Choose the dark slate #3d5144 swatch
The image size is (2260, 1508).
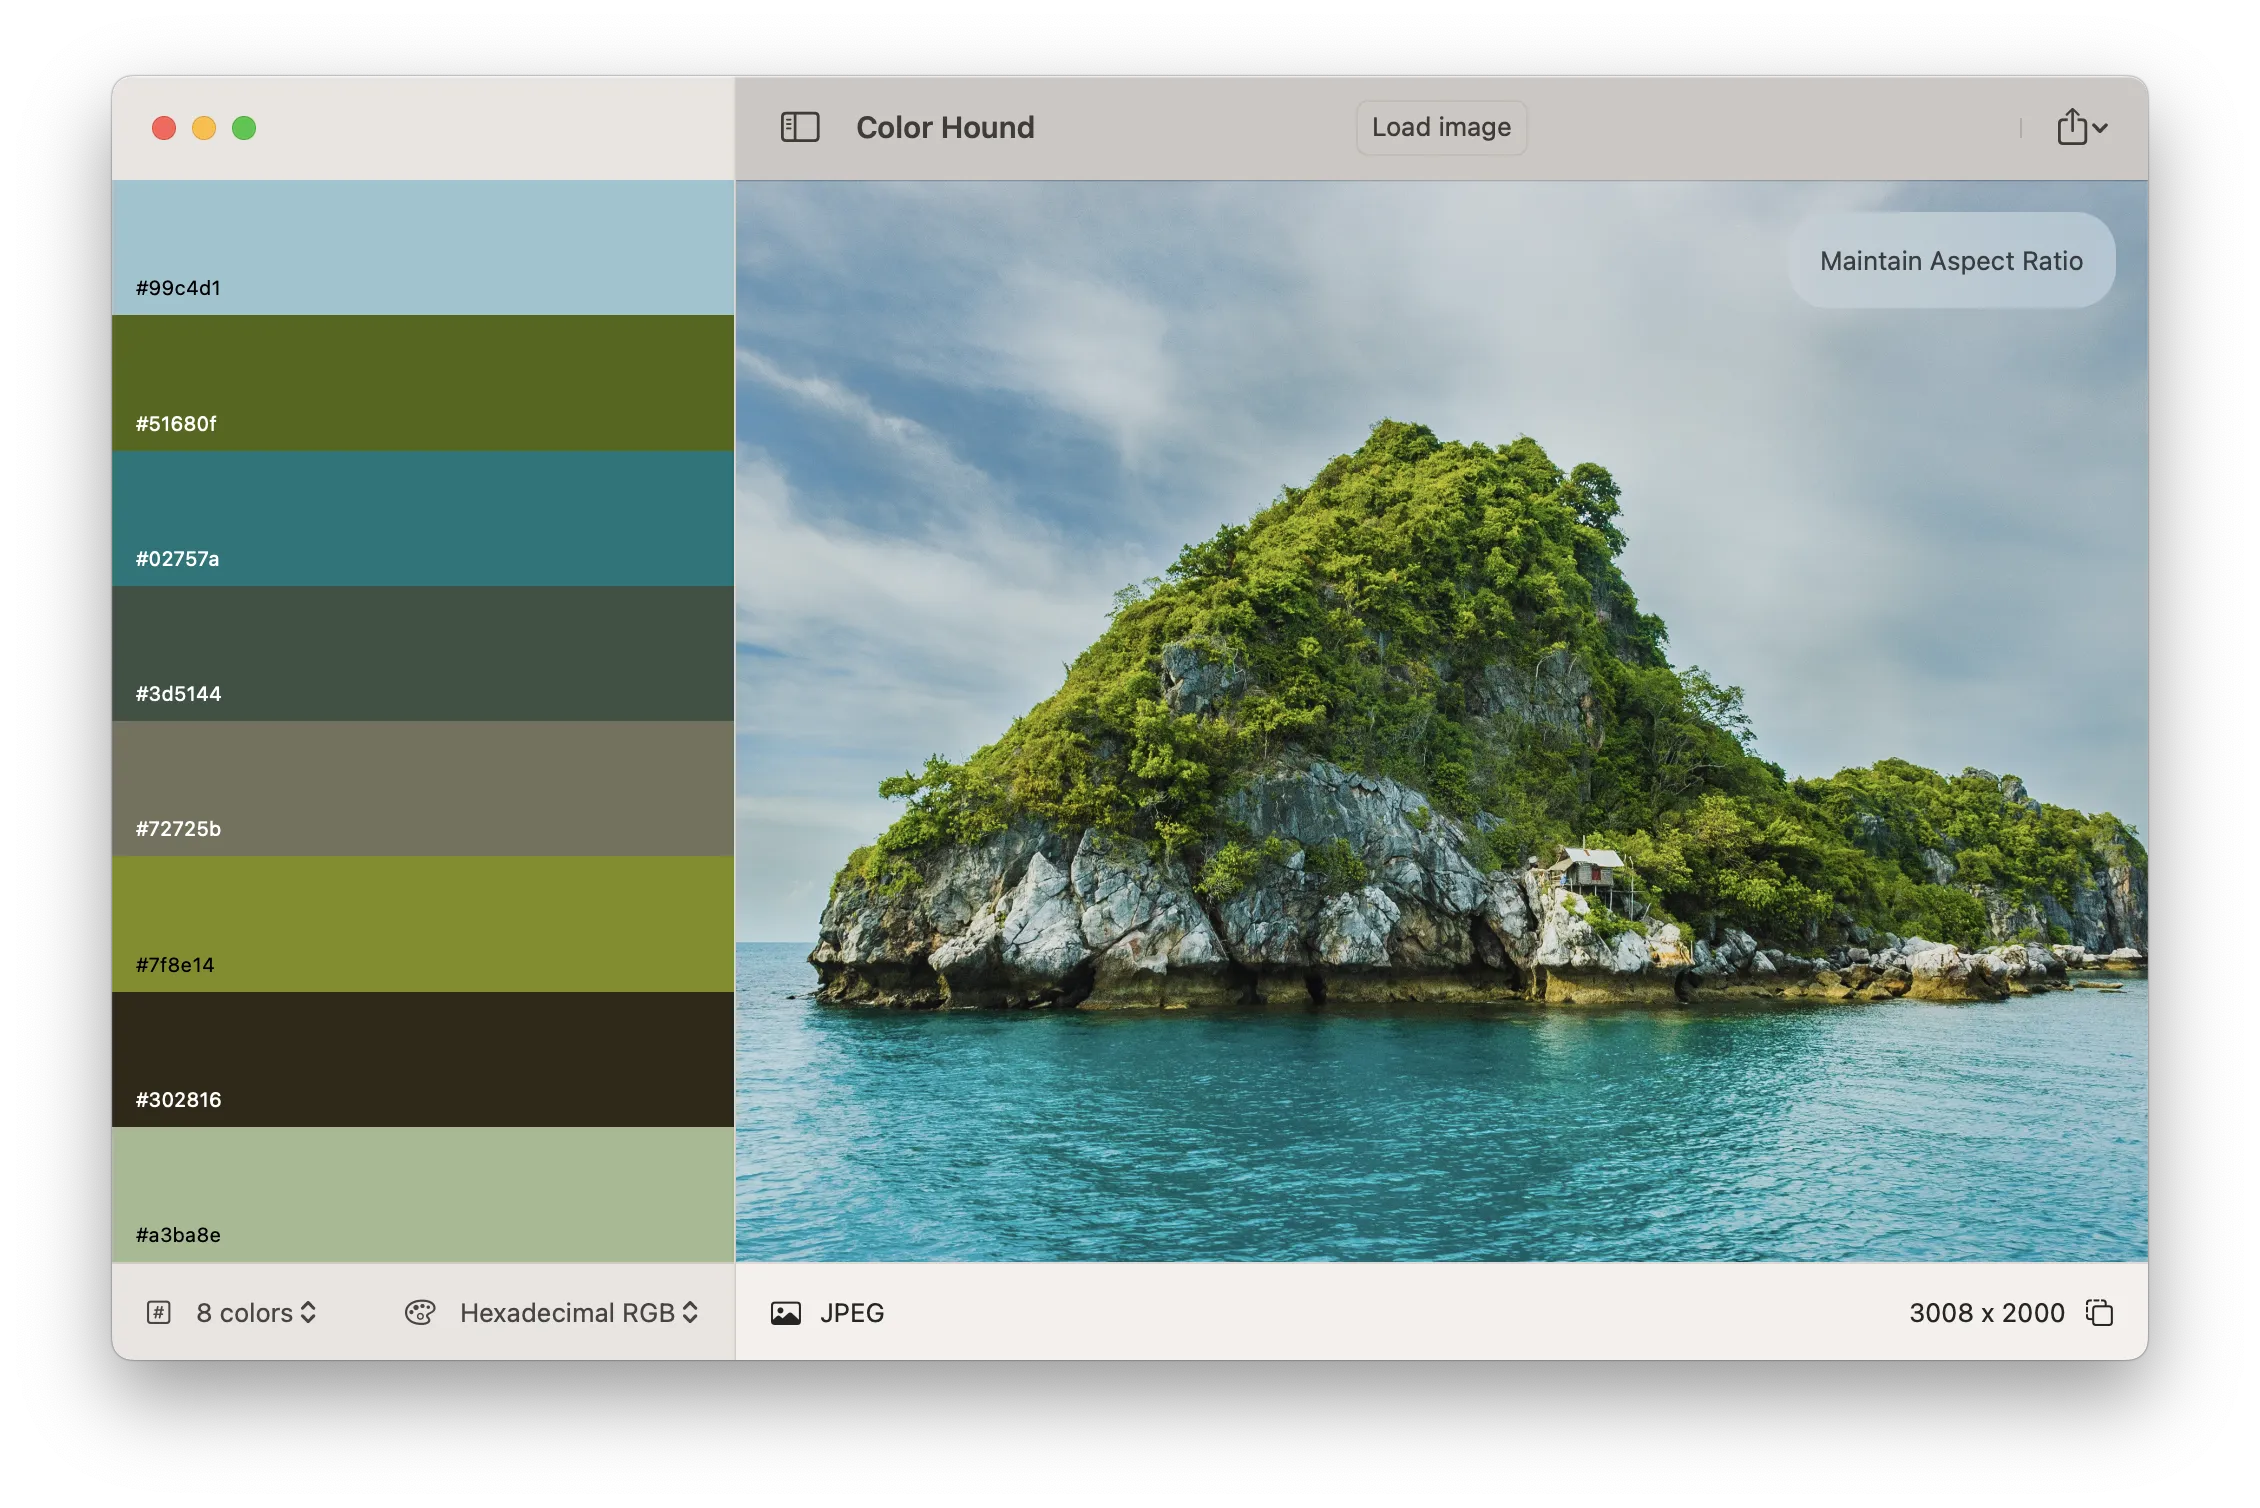tap(423, 653)
